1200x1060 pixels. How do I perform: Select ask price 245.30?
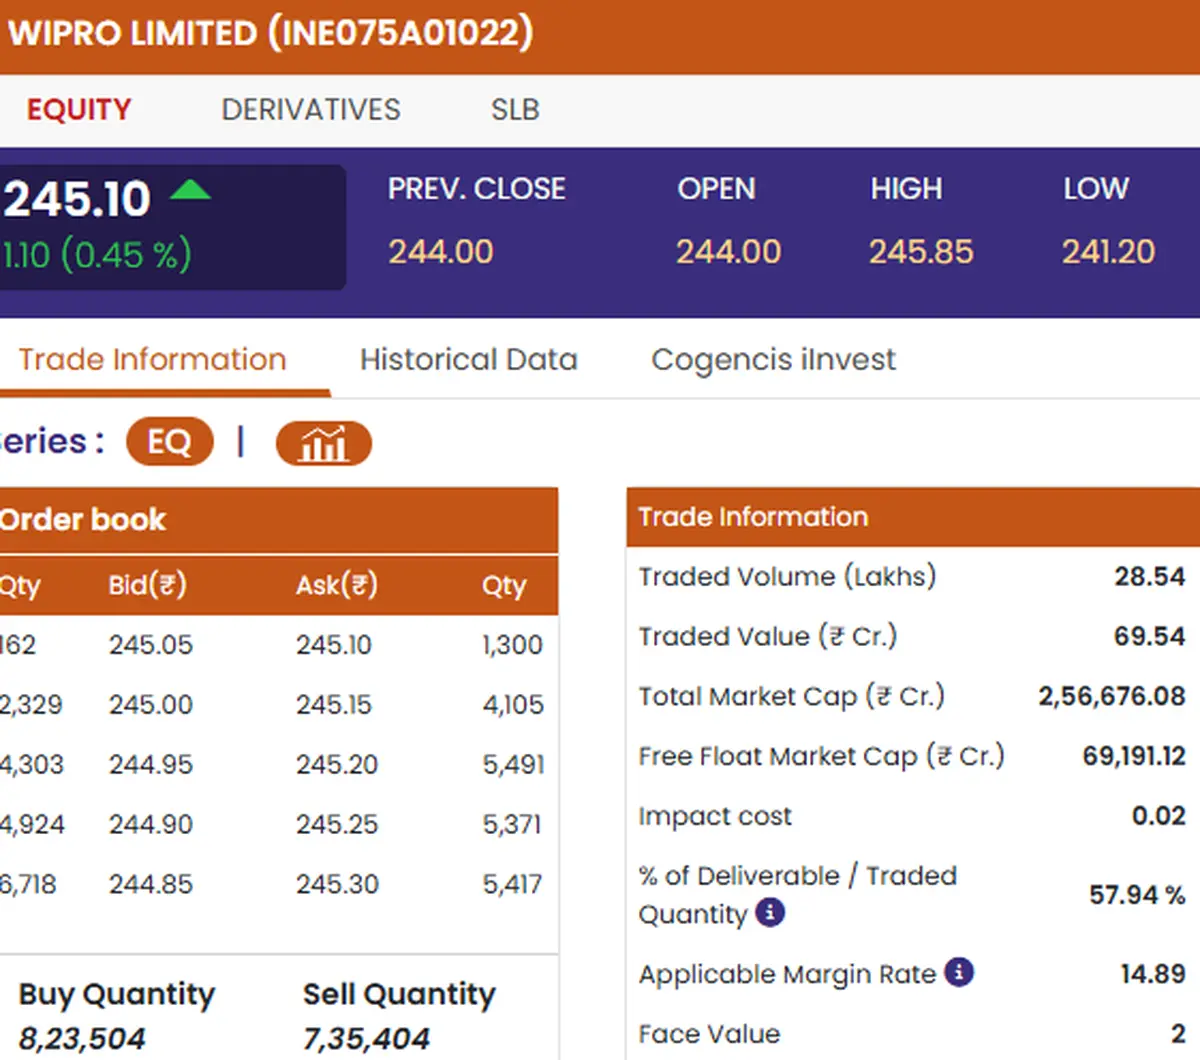[338, 884]
